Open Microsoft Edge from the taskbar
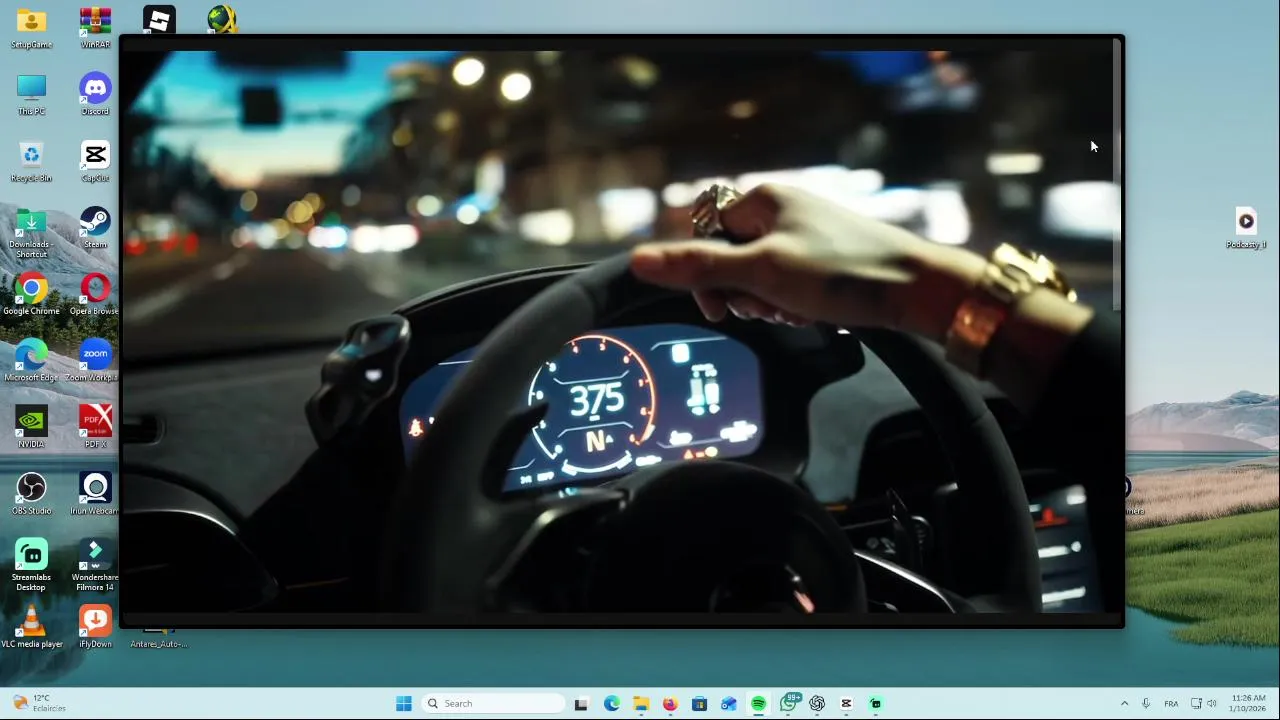 (x=612, y=704)
